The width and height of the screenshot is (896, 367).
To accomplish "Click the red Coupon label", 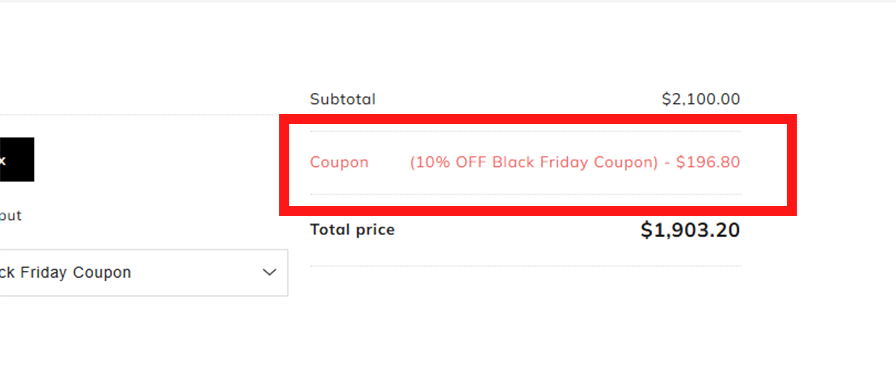I will (339, 162).
